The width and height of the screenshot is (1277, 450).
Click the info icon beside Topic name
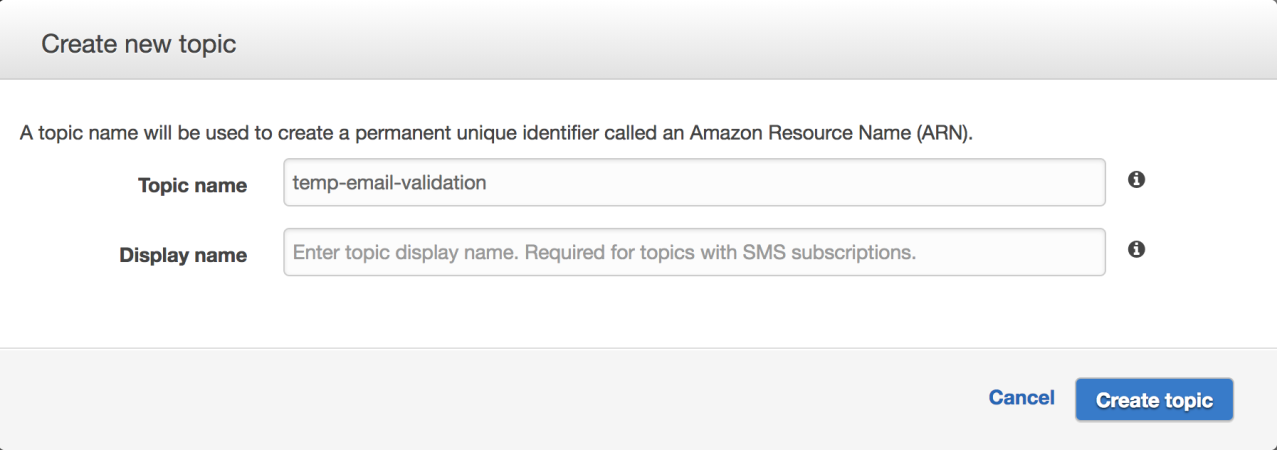coord(1135,180)
